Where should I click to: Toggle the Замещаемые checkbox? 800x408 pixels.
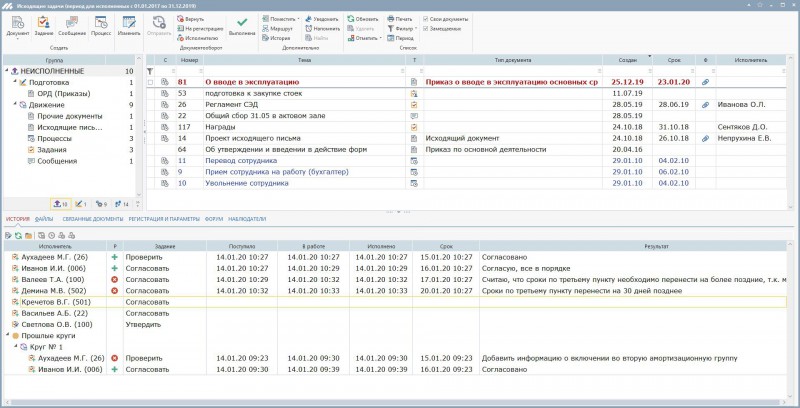[x=427, y=28]
